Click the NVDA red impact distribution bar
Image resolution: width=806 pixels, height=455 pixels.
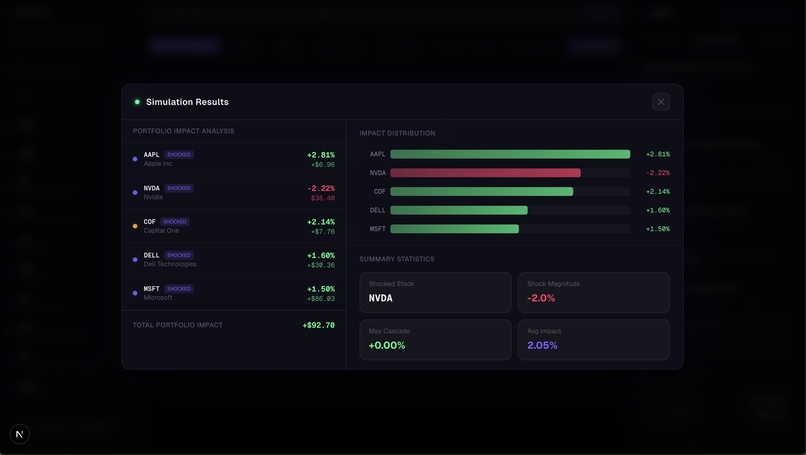[x=485, y=173]
